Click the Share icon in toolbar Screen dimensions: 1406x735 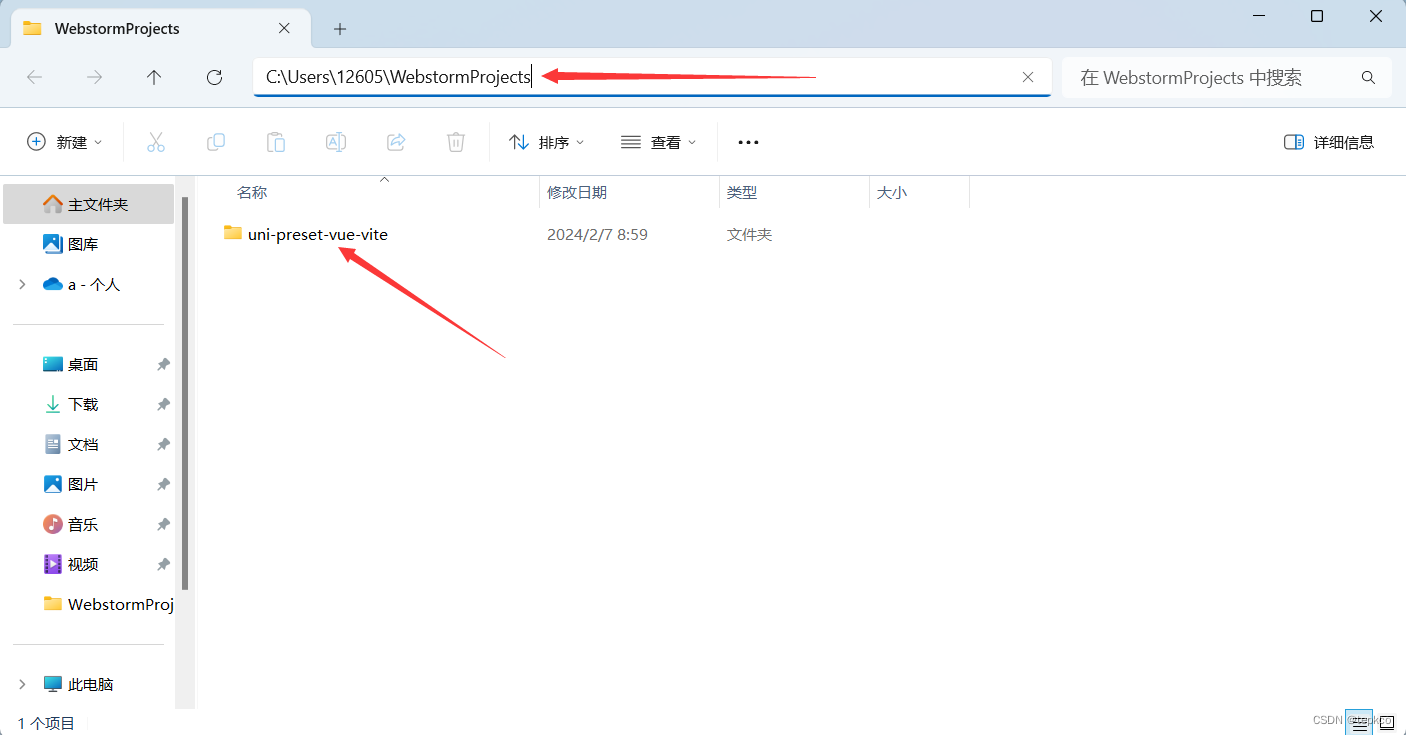[396, 142]
